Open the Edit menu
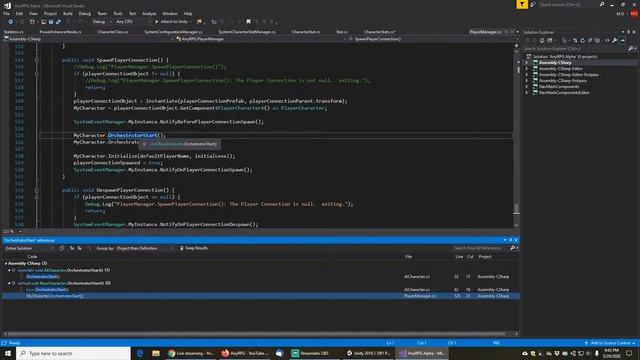Image resolution: width=640 pixels, height=360 pixels. pos(19,13)
